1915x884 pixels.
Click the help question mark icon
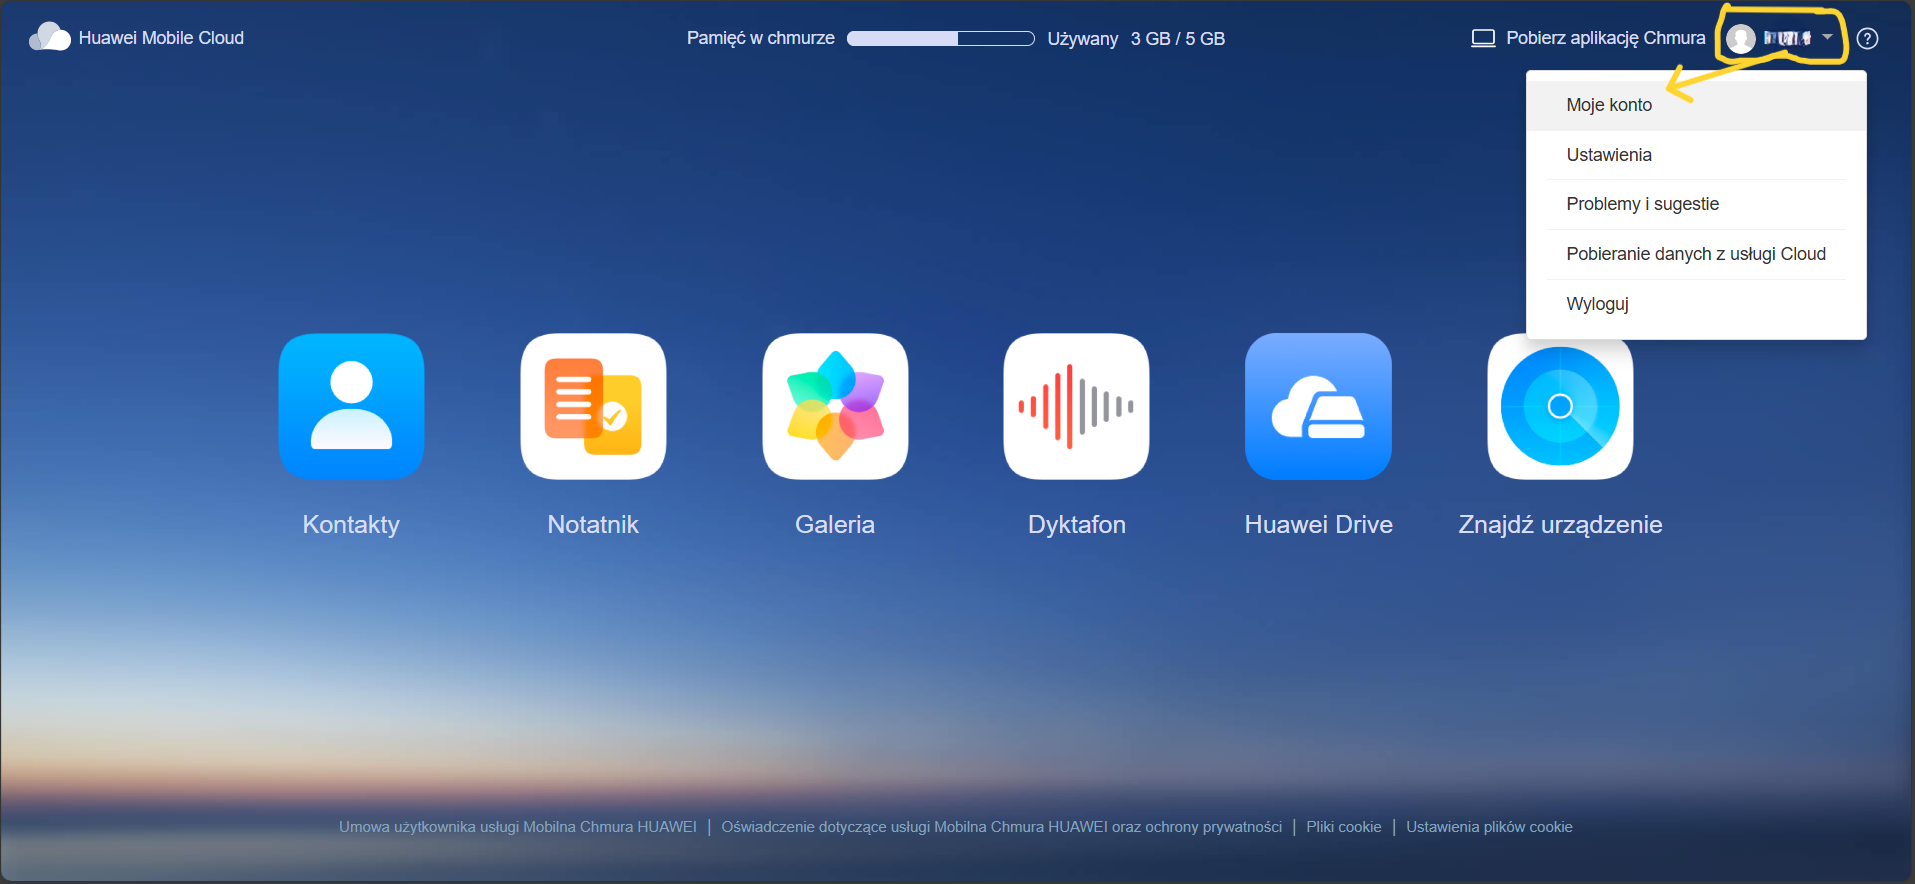(x=1867, y=38)
